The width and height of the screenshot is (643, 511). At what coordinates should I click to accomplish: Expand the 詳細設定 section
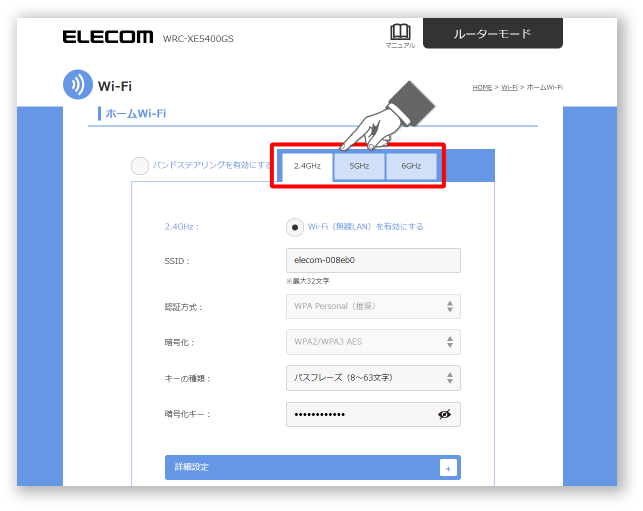click(313, 468)
